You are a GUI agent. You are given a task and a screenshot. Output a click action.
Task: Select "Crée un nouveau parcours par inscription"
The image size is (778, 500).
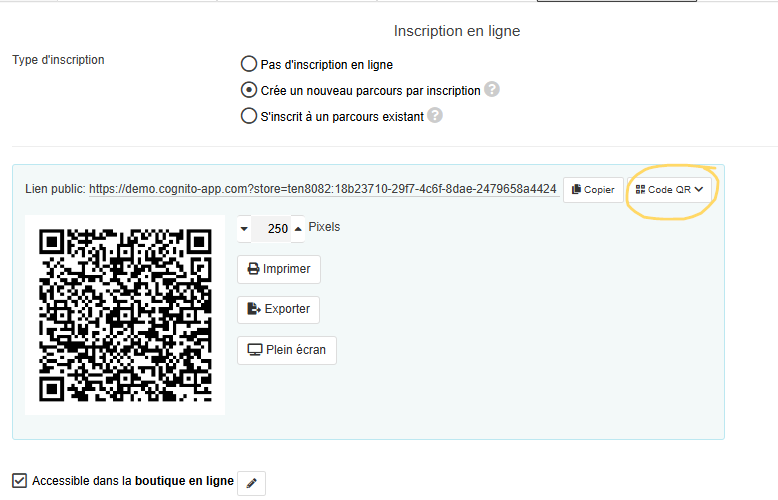(249, 90)
